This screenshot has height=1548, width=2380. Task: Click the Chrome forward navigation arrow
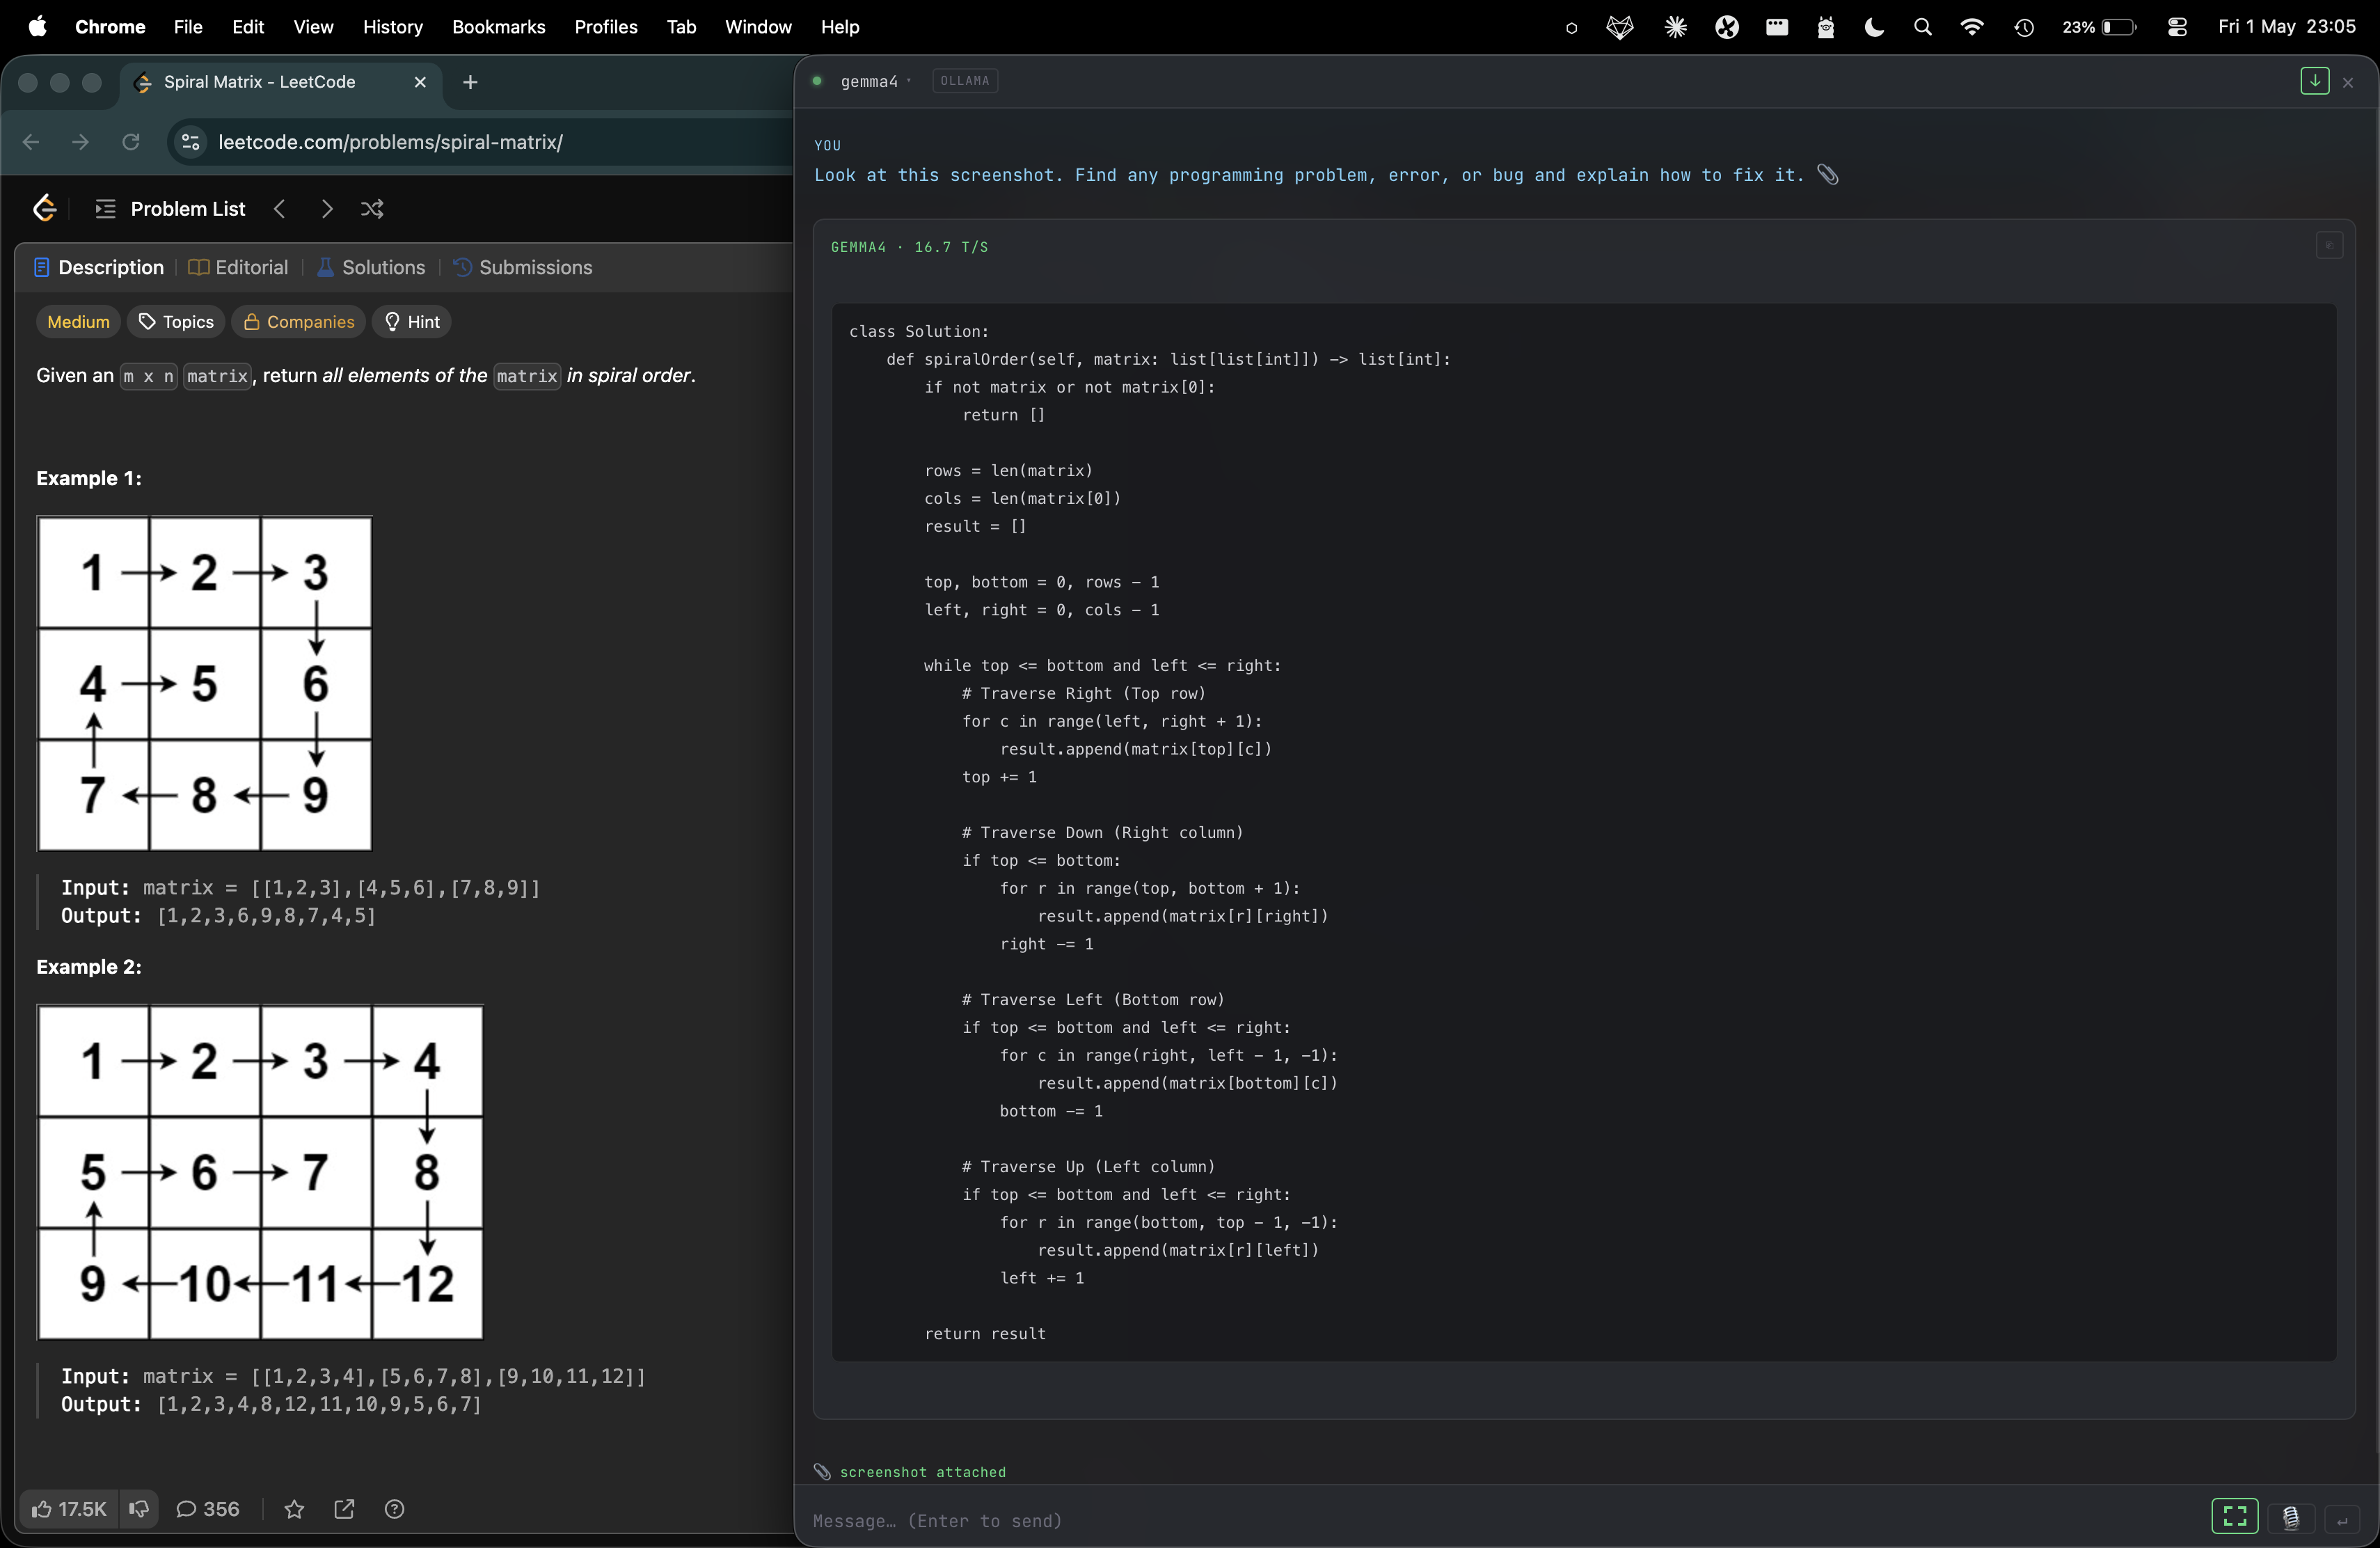coord(81,142)
